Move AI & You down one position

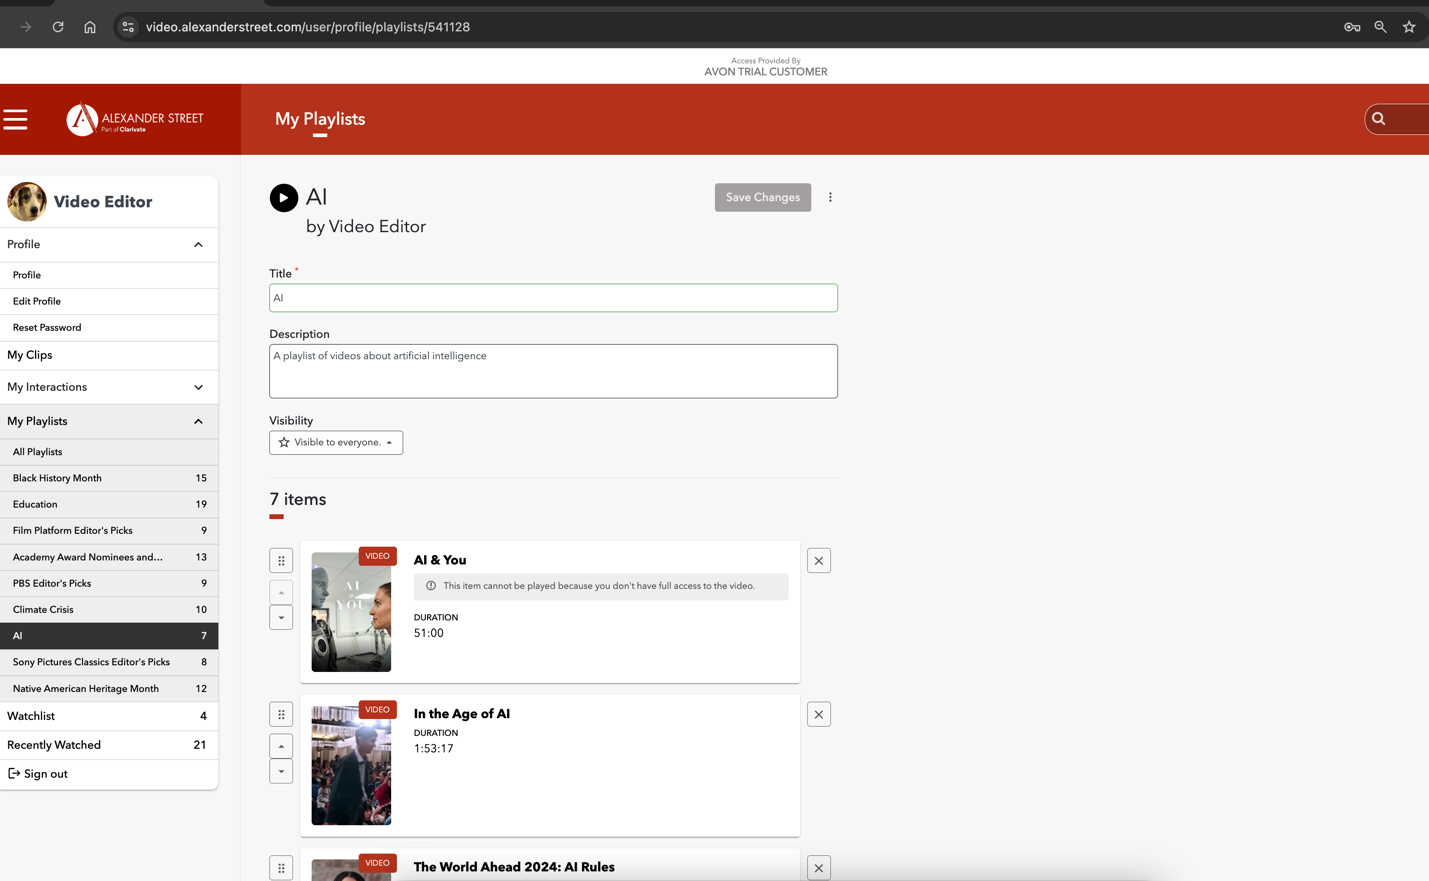(x=281, y=618)
